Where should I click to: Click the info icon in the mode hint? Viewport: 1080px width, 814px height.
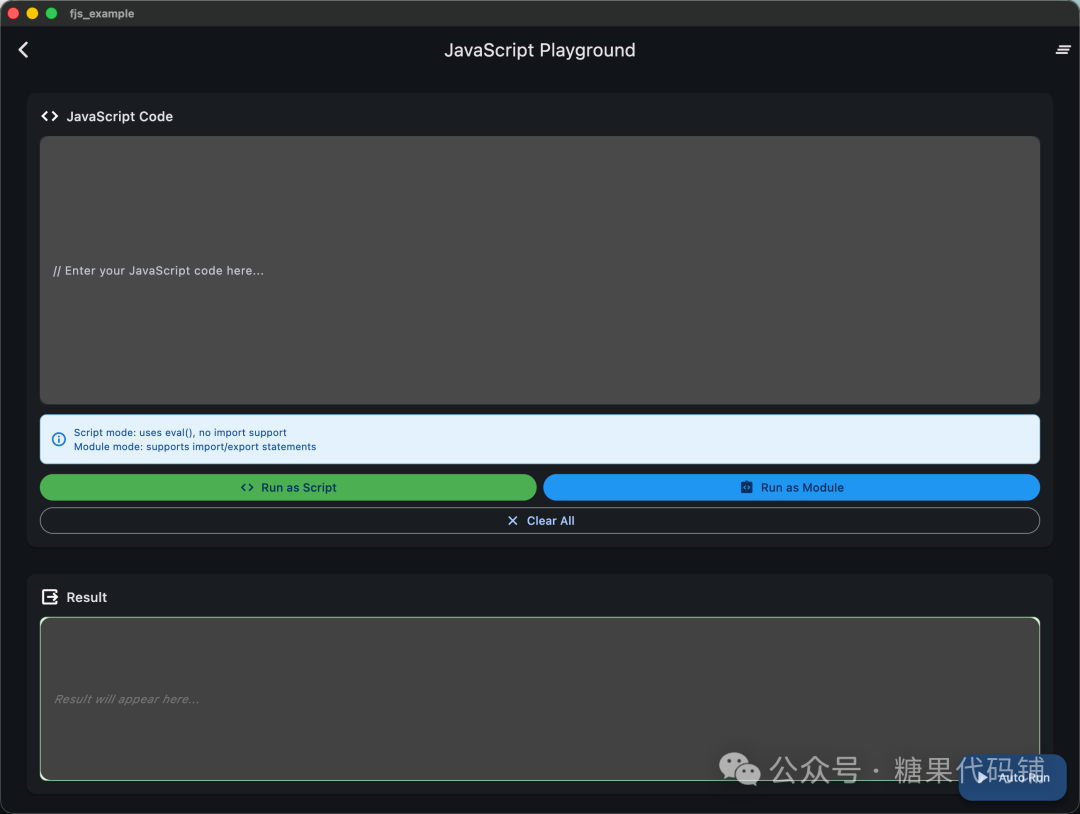[59, 439]
